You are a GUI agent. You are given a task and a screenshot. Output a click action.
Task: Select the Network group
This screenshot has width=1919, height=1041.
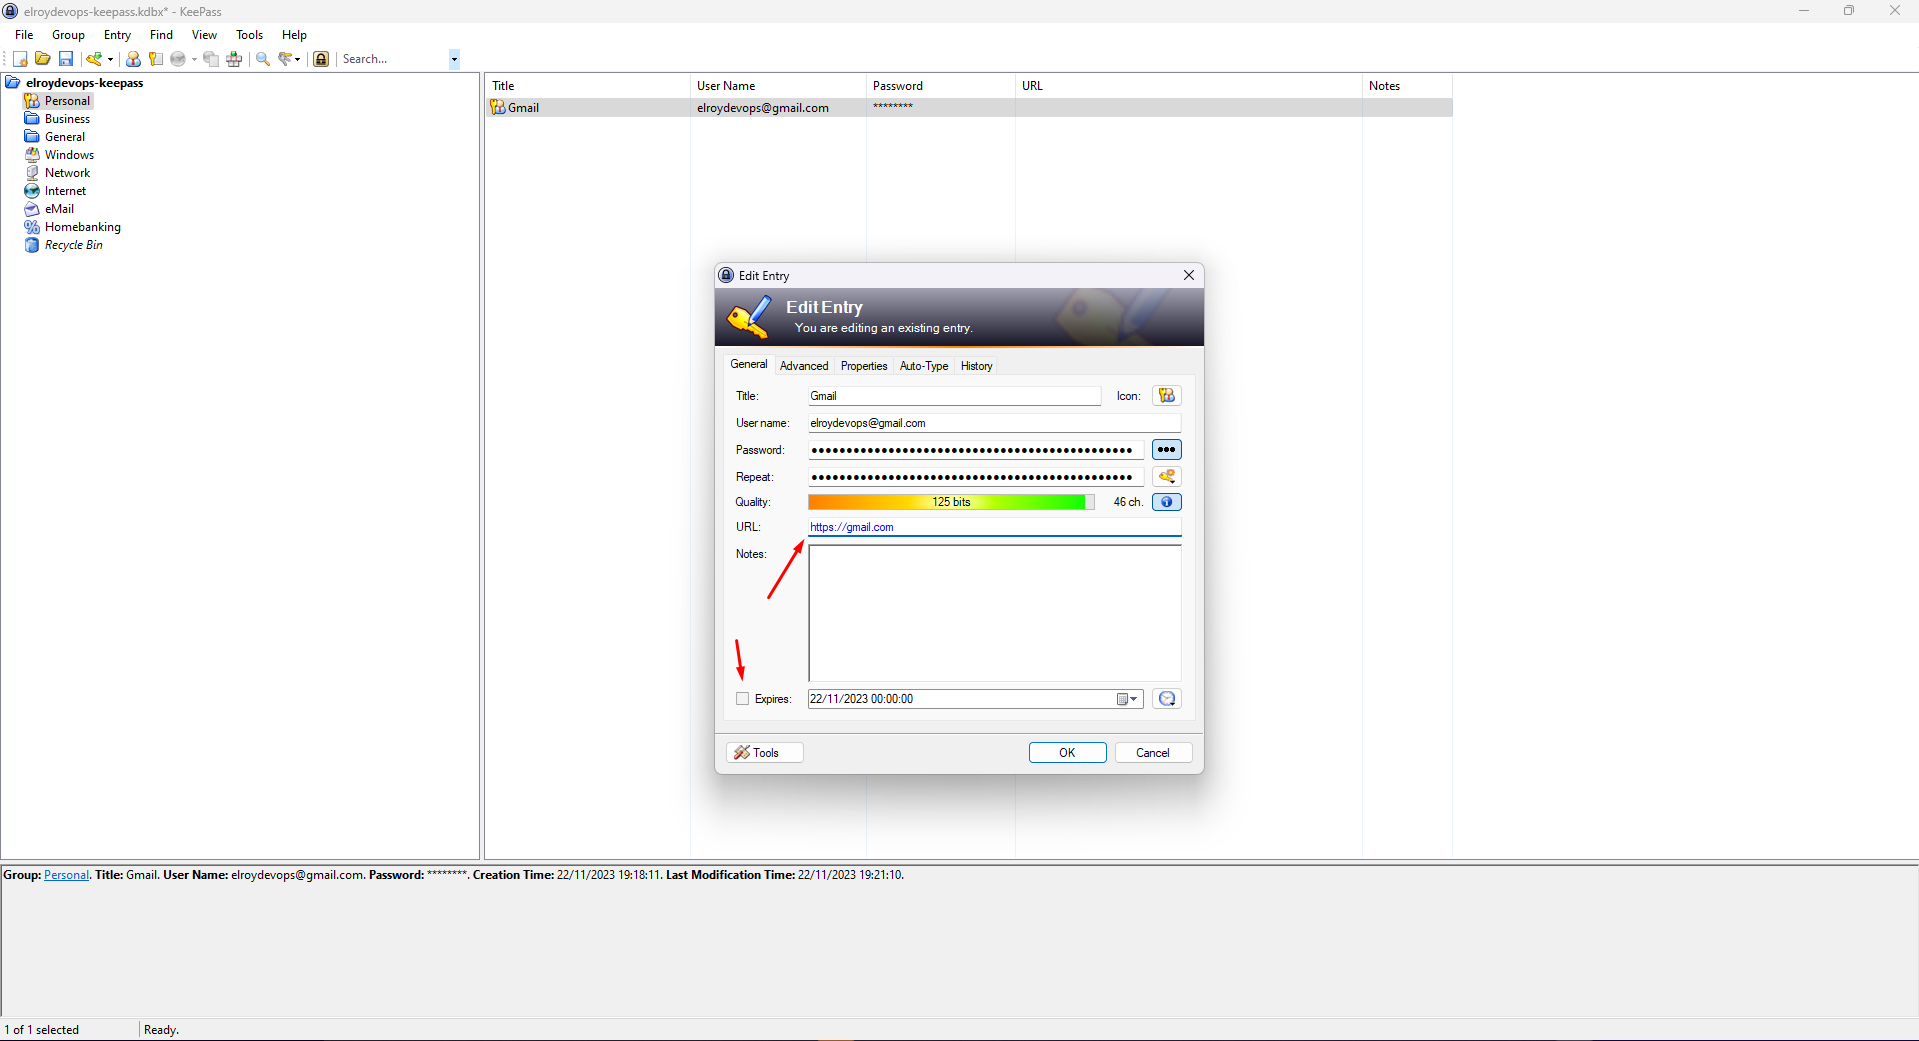coord(67,173)
